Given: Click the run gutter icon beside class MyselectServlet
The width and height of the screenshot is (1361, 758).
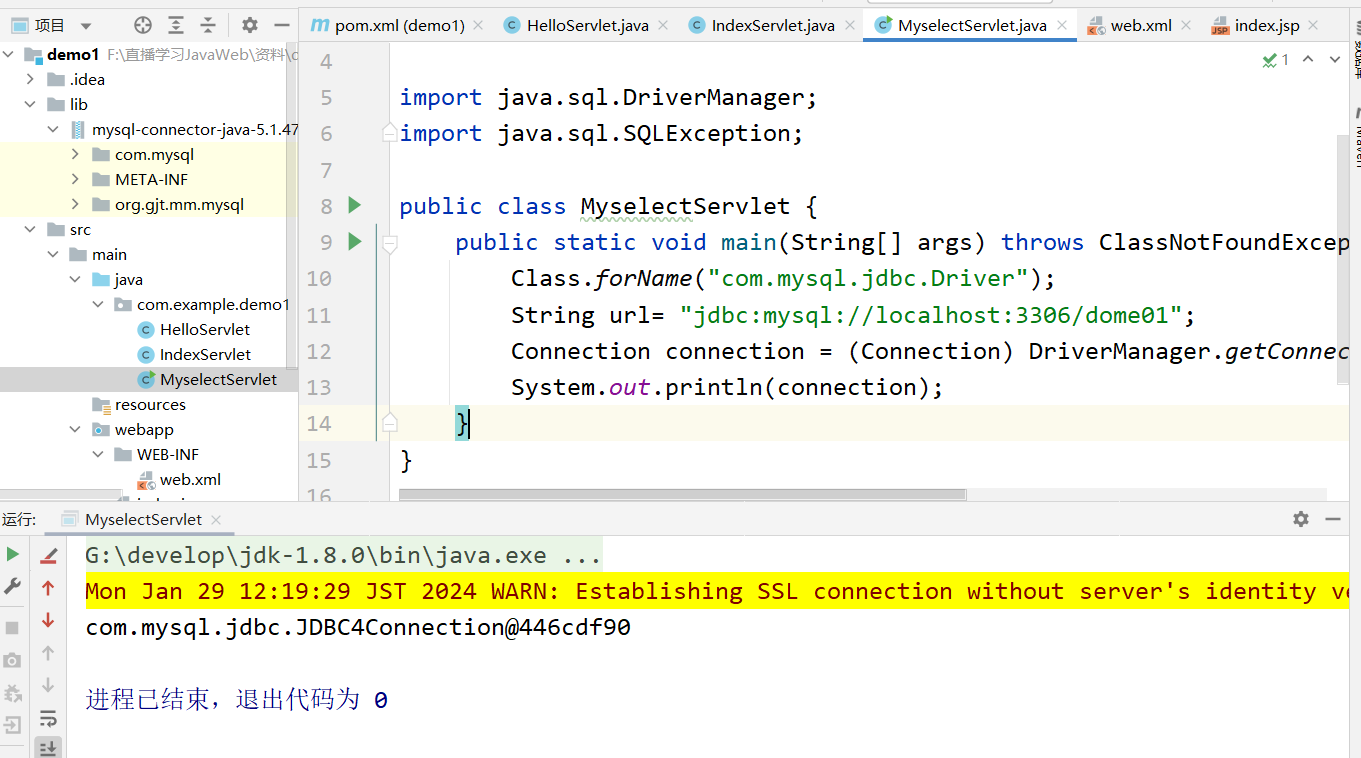Looking at the screenshot, I should pyautogui.click(x=354, y=205).
